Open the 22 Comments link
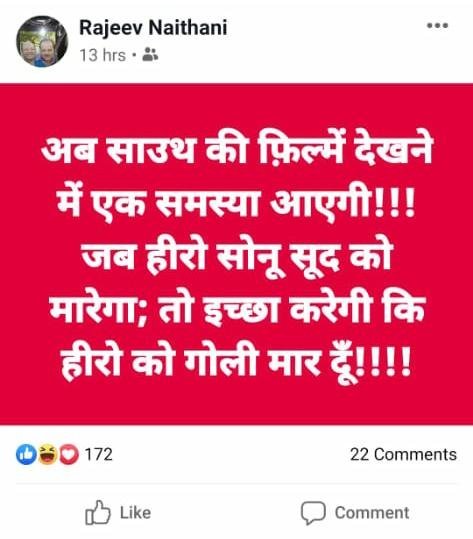This screenshot has width=473, height=539. (404, 454)
